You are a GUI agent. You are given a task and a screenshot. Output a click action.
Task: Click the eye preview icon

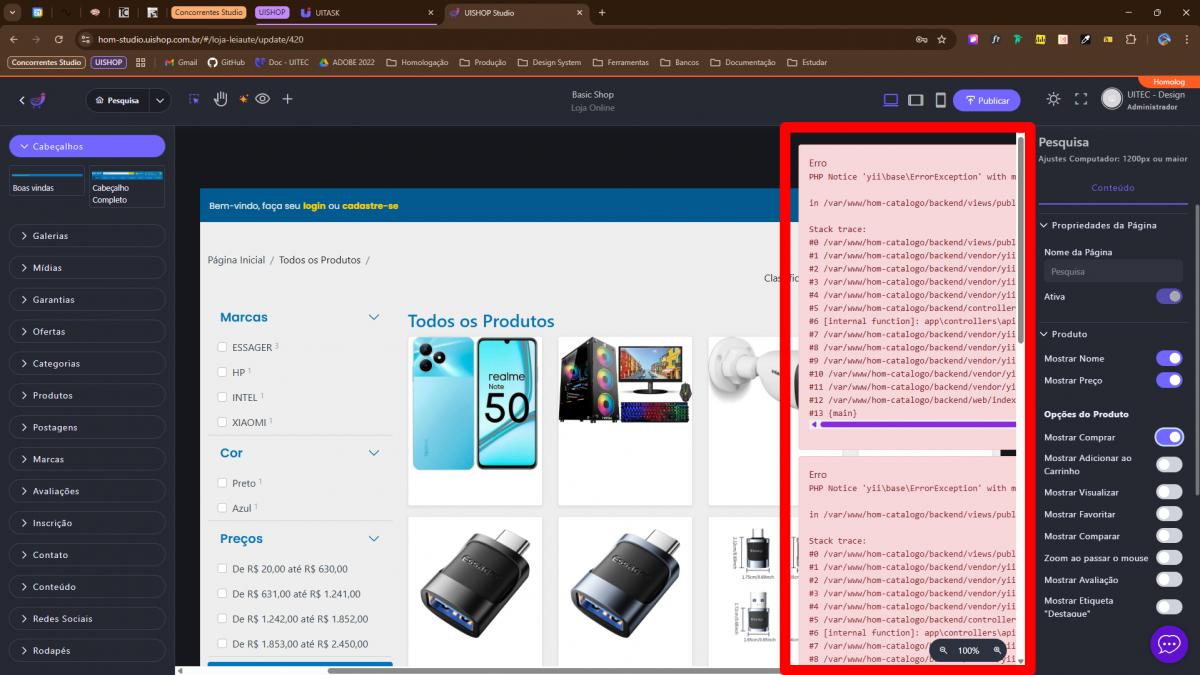[263, 99]
